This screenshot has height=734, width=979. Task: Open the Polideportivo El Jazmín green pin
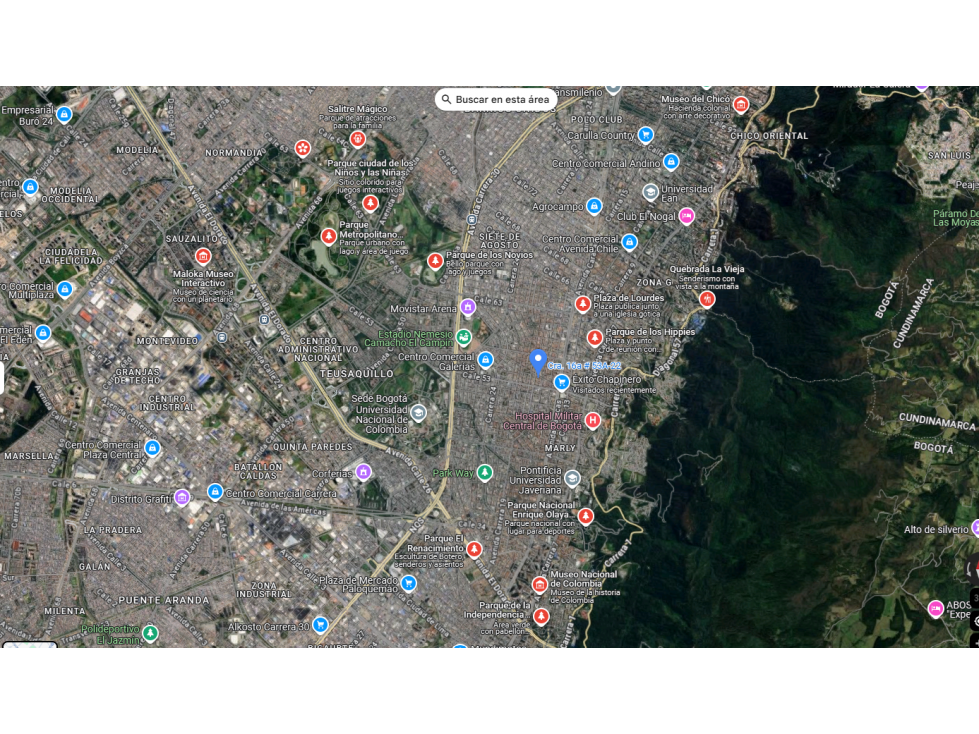150,633
